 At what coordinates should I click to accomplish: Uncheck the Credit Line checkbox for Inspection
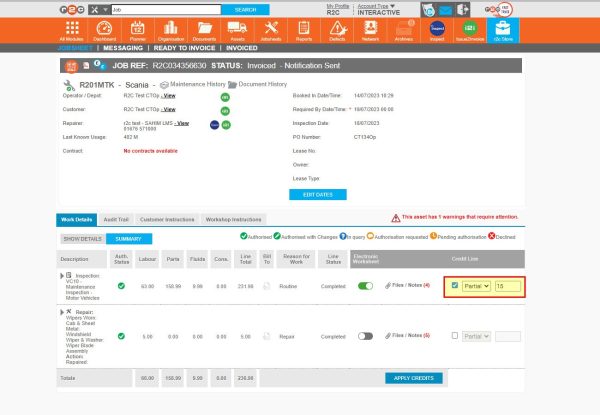tap(455, 285)
